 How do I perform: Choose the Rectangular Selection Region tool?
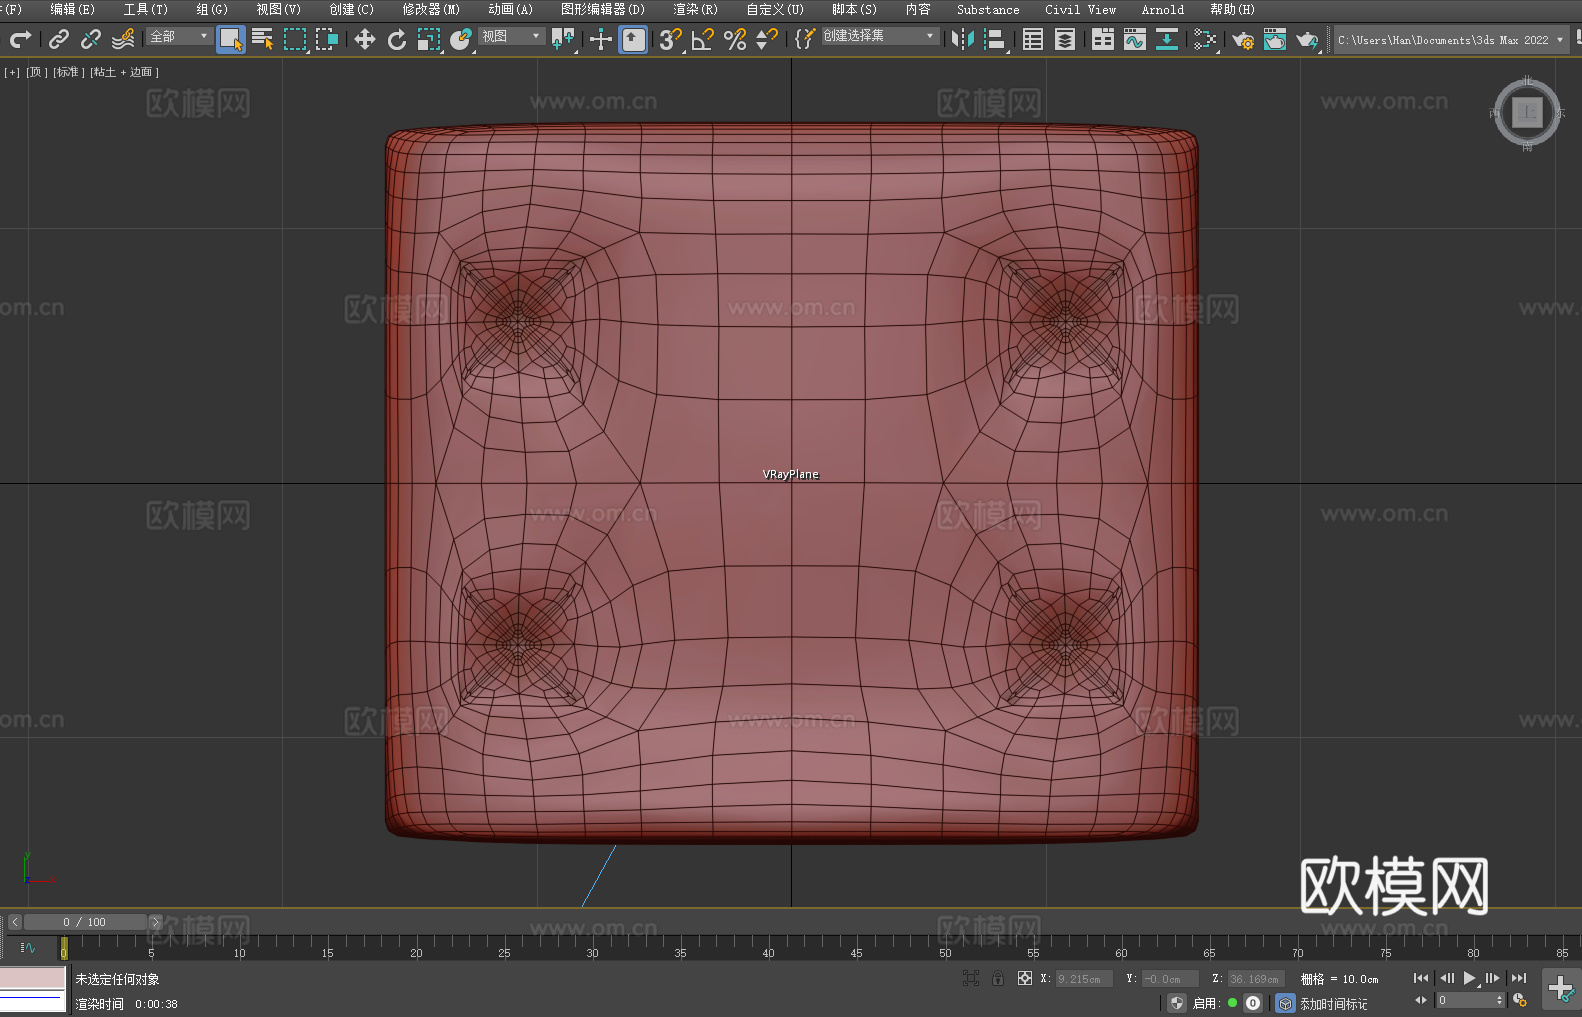point(295,39)
